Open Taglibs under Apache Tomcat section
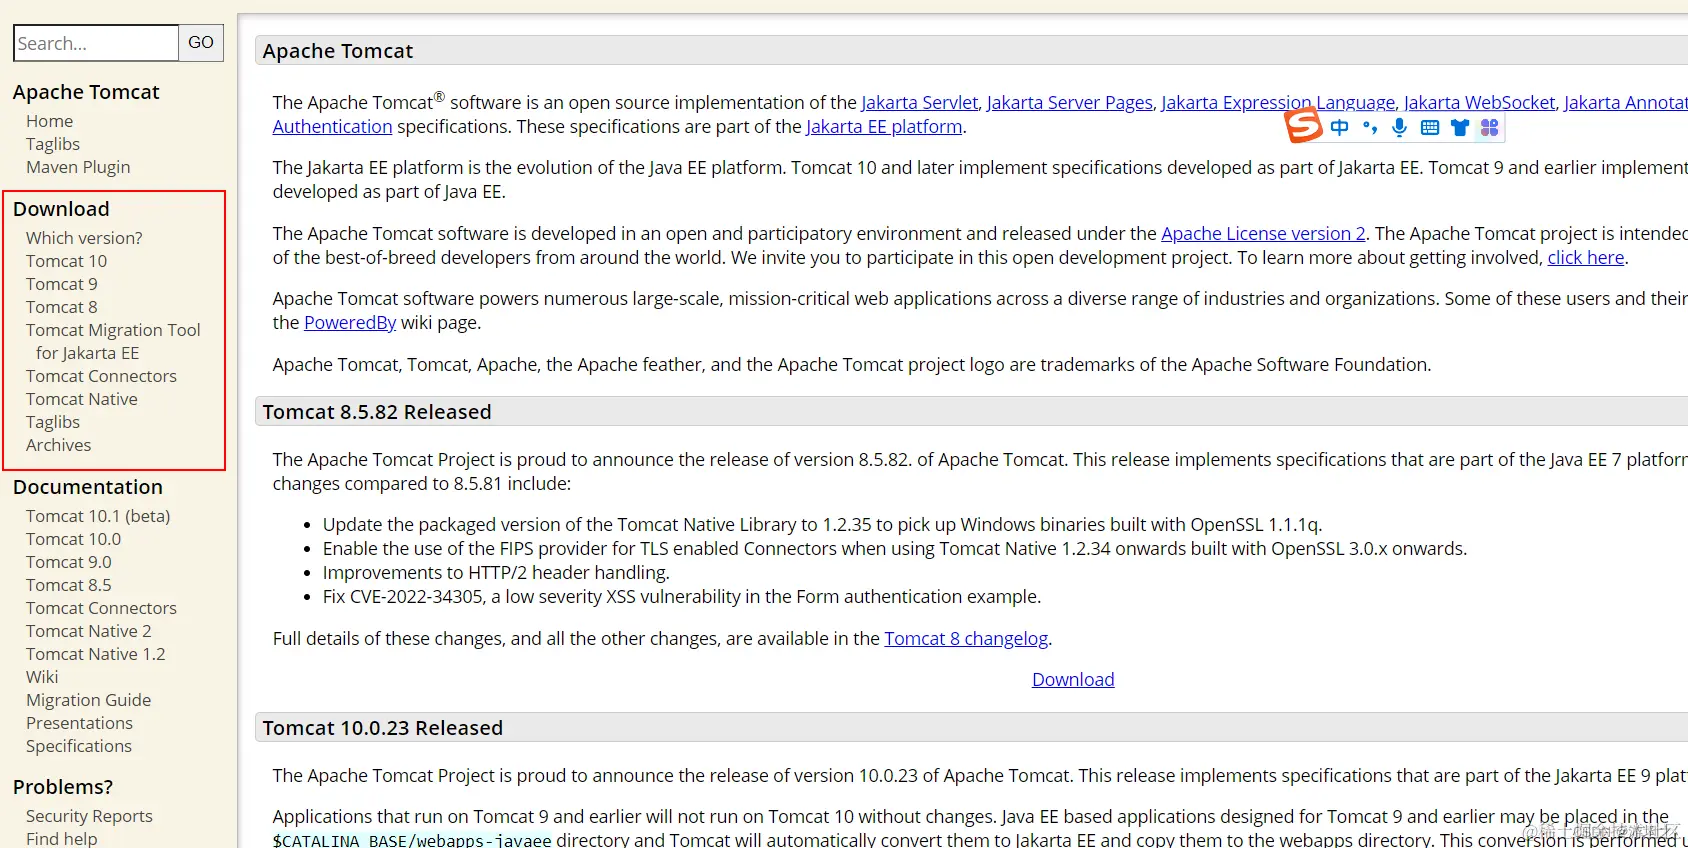This screenshot has width=1688, height=848. 53,144
